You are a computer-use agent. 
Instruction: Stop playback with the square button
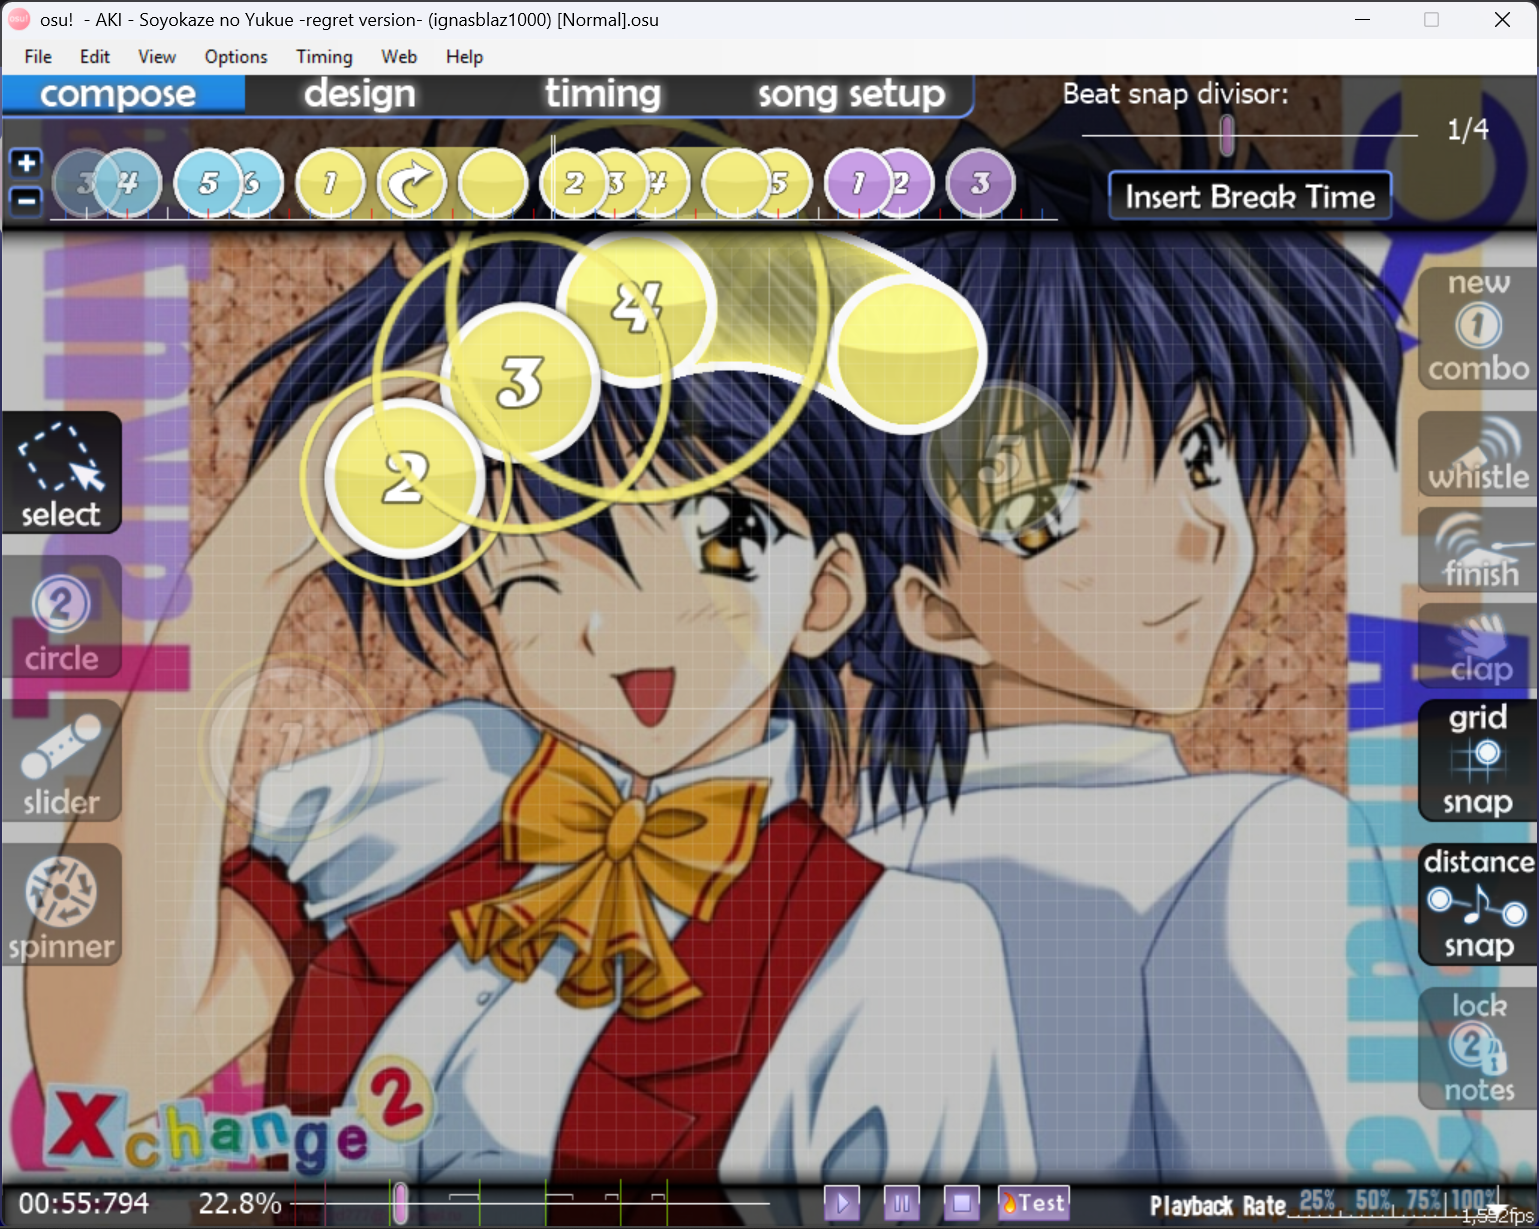coord(961,1202)
